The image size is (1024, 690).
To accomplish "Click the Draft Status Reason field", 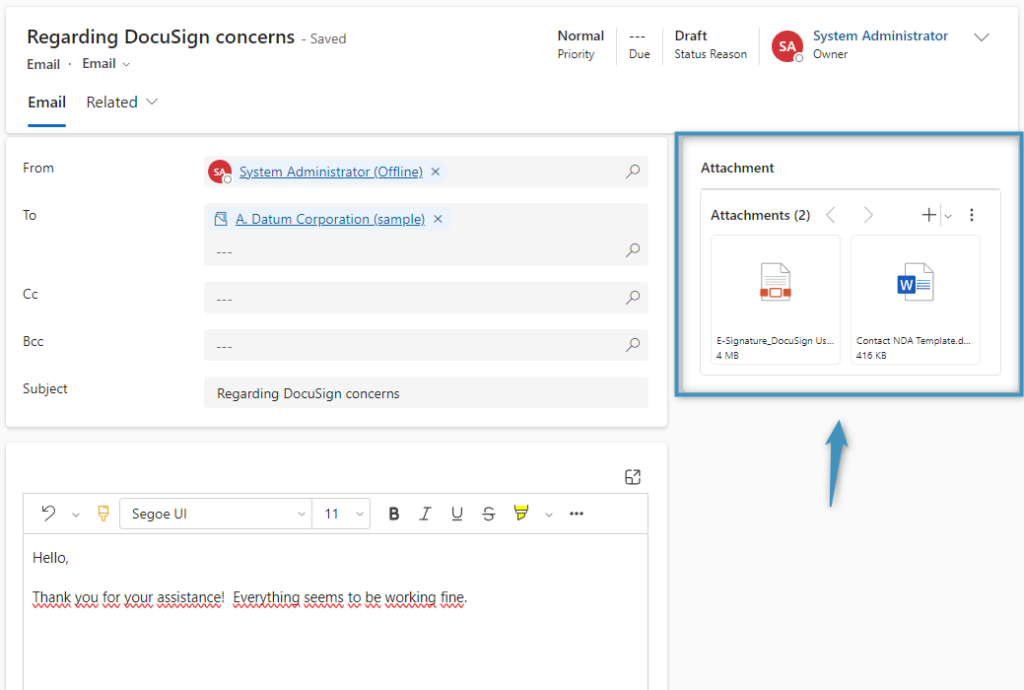I will click(x=710, y=44).
